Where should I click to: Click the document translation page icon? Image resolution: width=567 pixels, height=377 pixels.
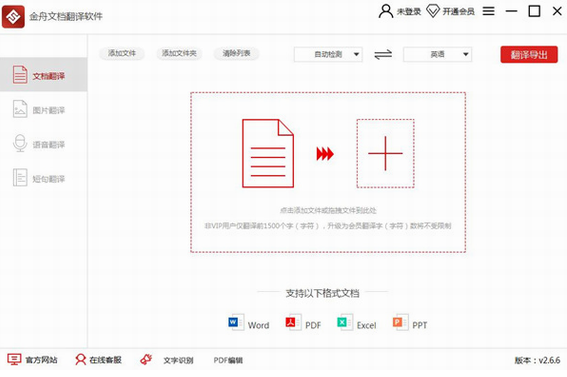pyautogui.click(x=20, y=74)
